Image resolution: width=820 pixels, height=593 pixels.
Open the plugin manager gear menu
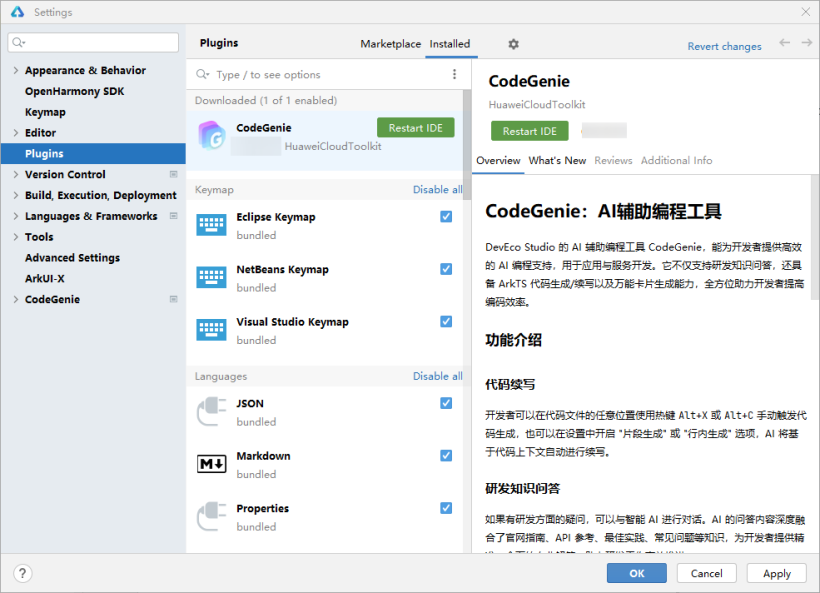pyautogui.click(x=513, y=44)
